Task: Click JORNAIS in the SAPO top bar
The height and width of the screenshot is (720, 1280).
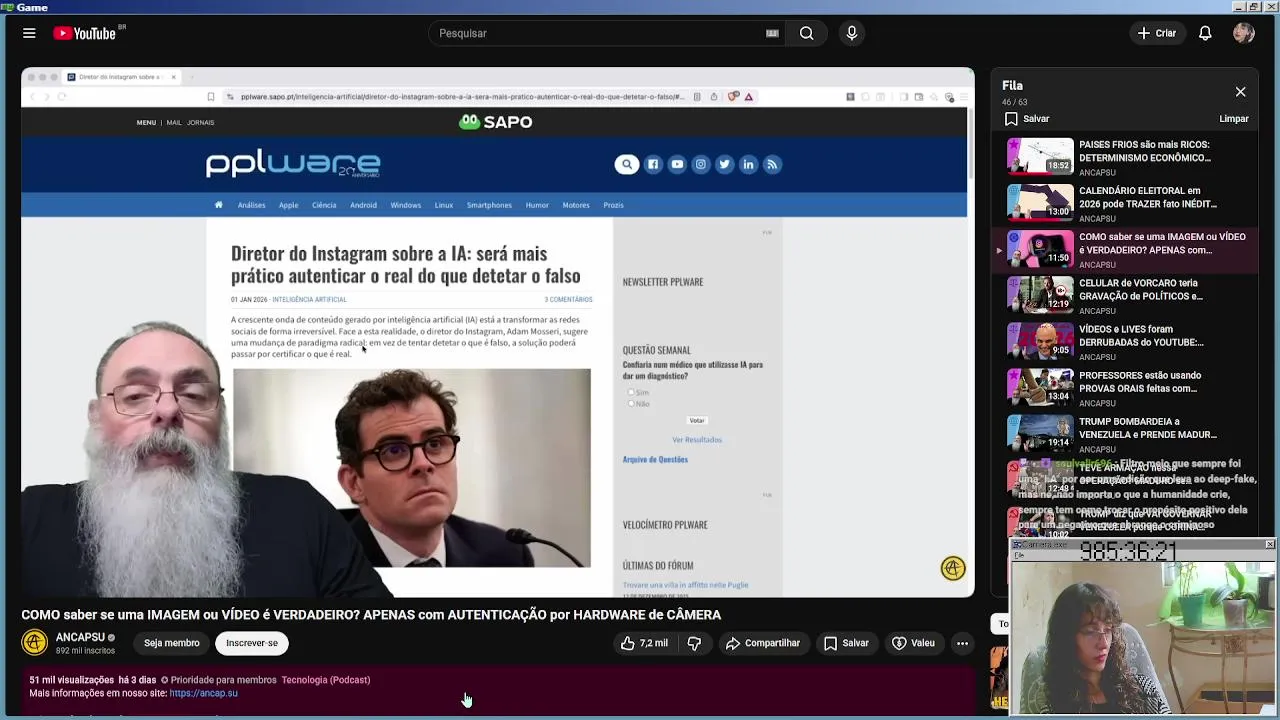Action: pyautogui.click(x=201, y=123)
